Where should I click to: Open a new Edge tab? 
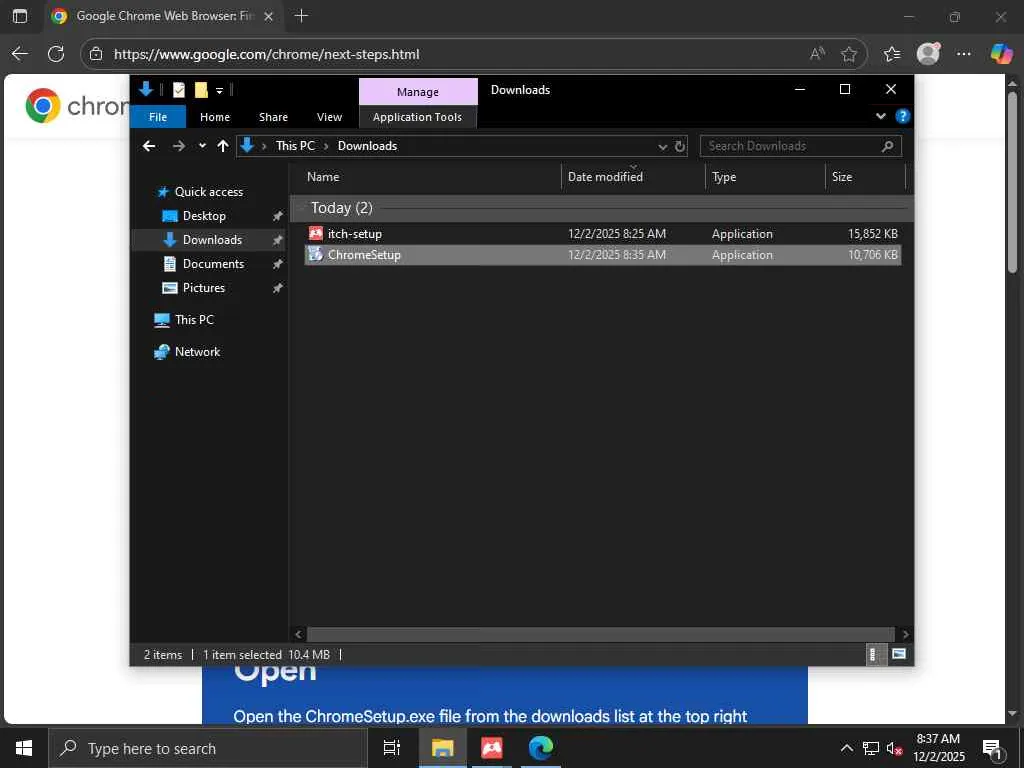point(301,16)
